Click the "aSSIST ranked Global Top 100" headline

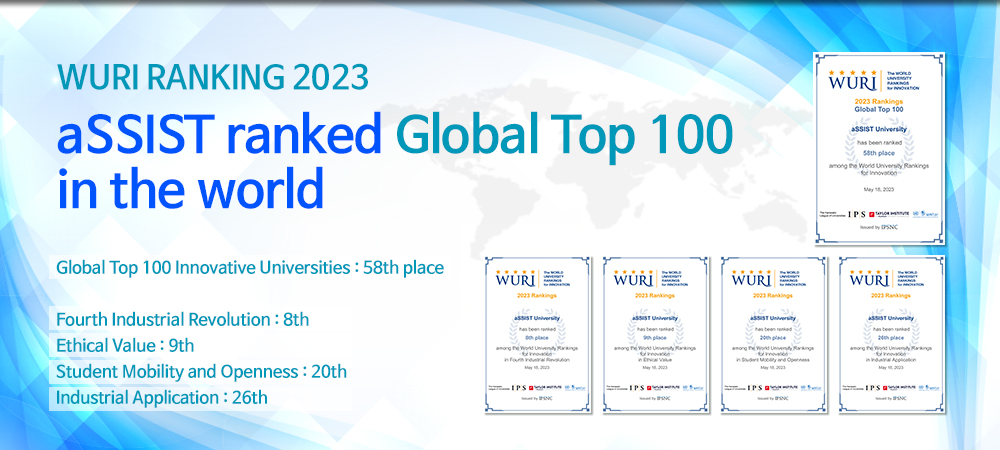click(x=395, y=135)
